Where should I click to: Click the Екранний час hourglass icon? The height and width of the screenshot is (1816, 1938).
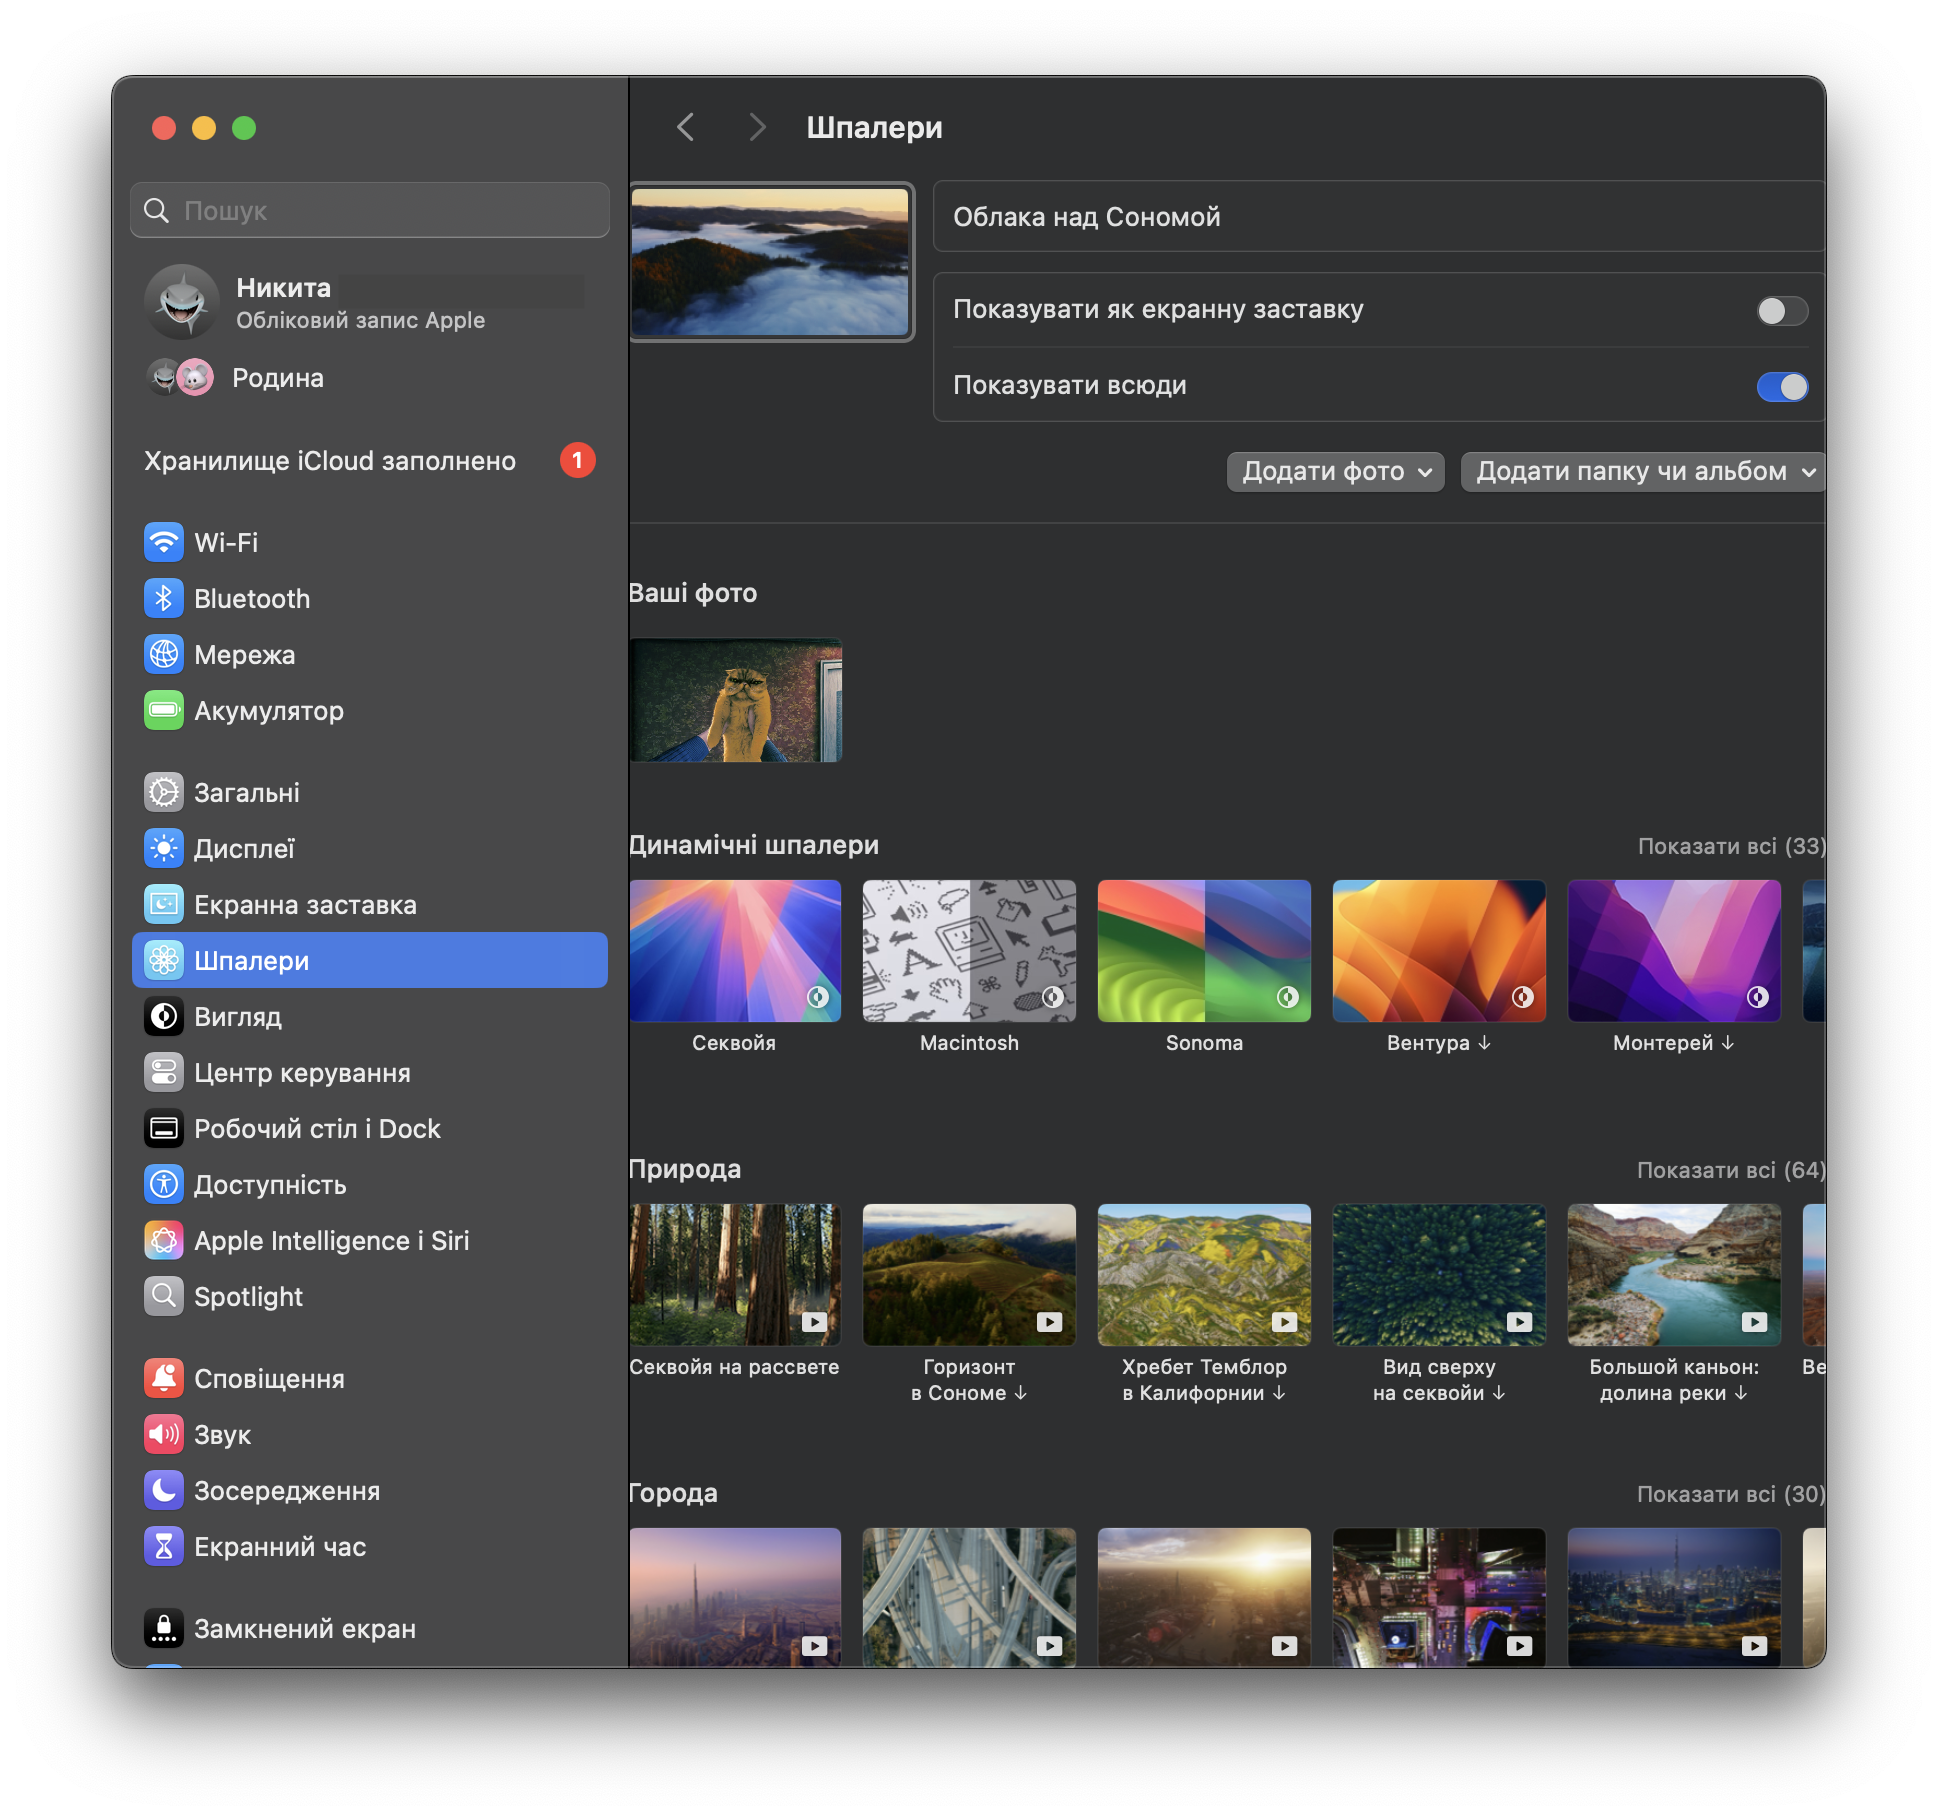coord(163,1547)
